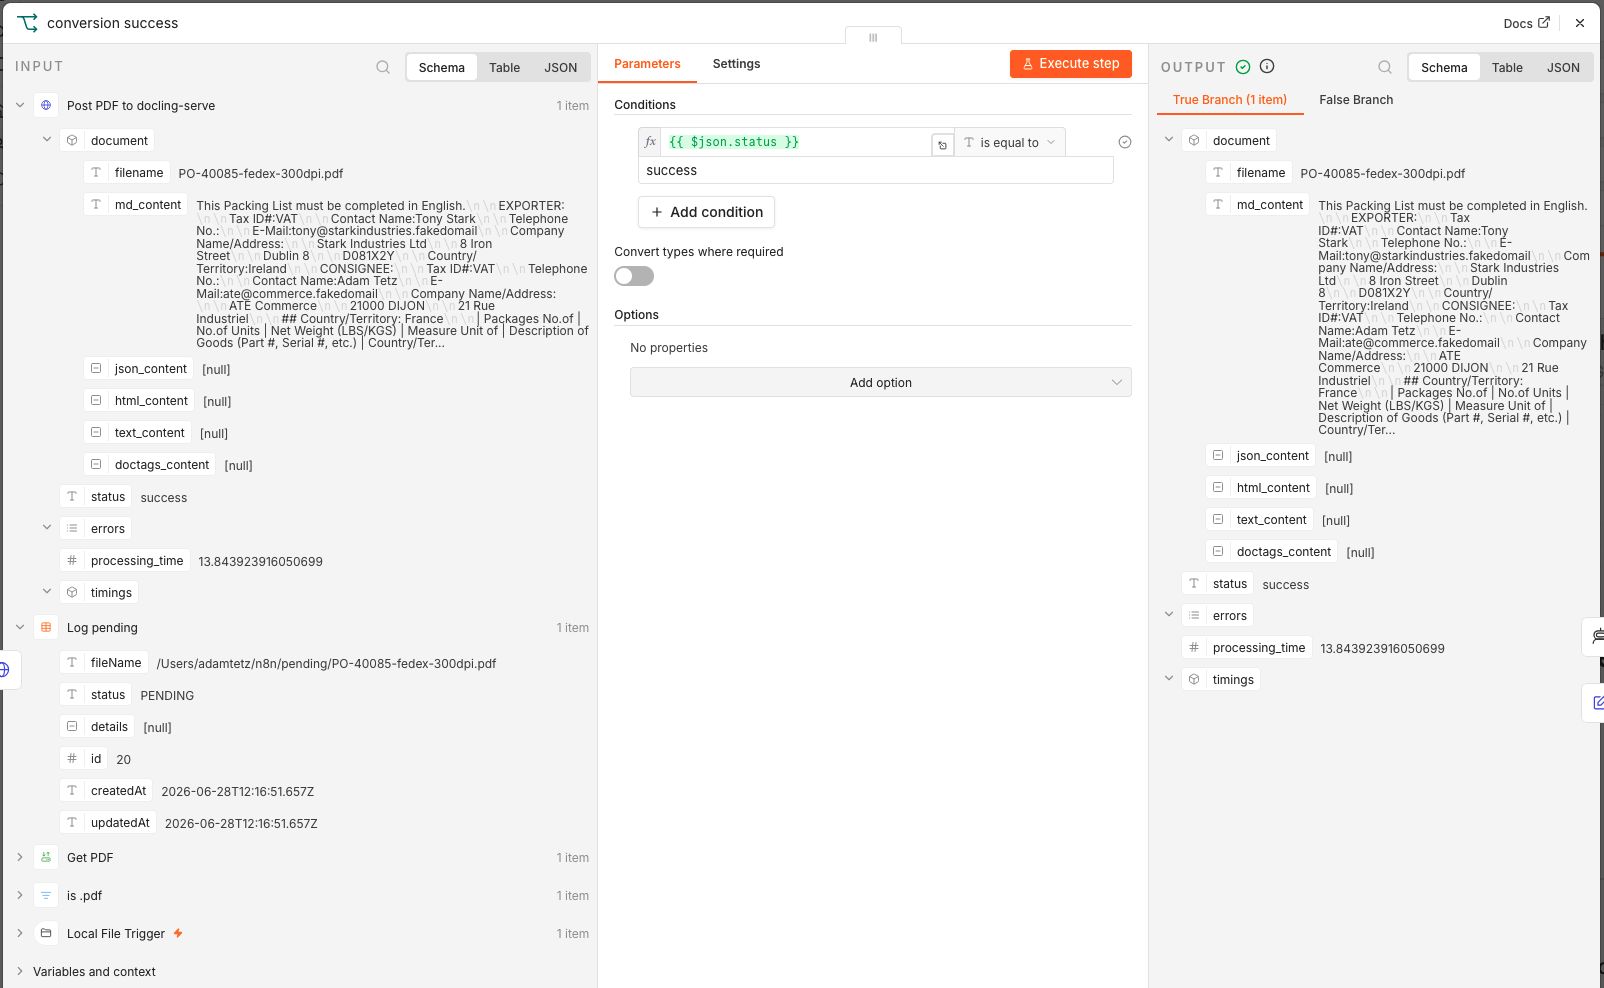Click the Add condition button
The width and height of the screenshot is (1604, 988).
(x=706, y=212)
